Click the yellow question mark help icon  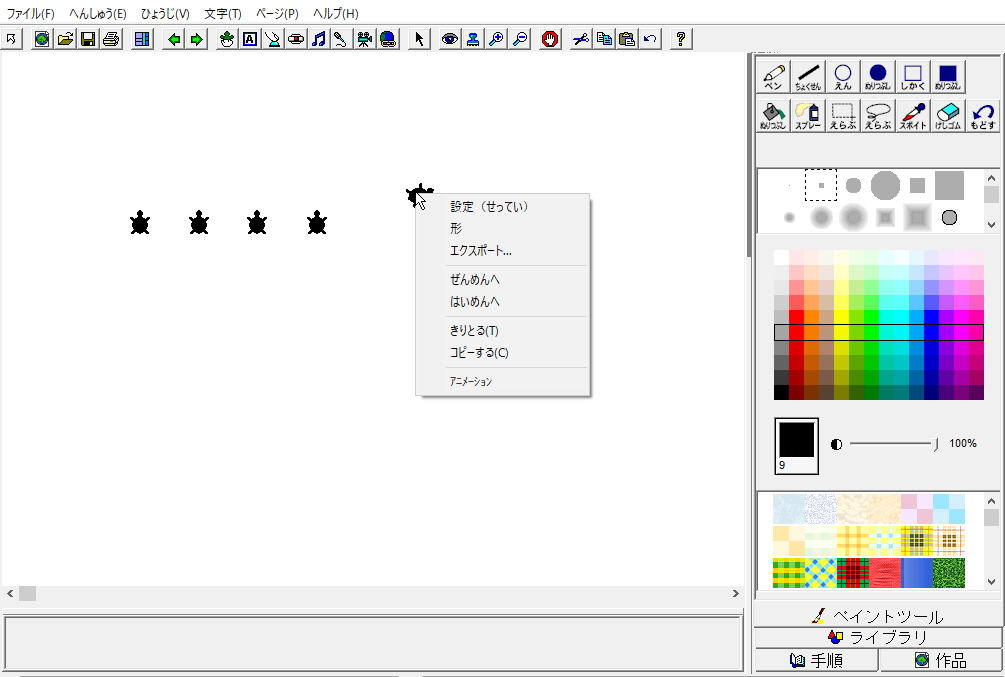coord(681,39)
